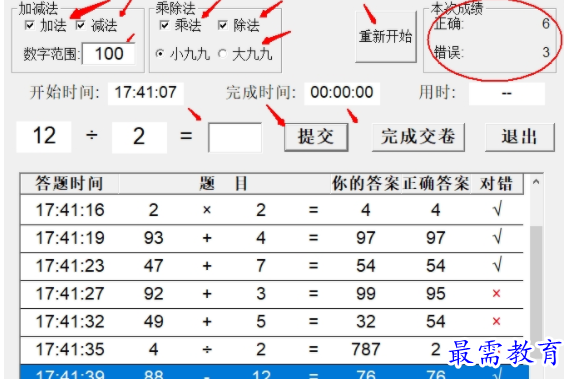This screenshot has width=570, height=384.
Task: Click the wrong answer 99 cell
Action: (366, 294)
